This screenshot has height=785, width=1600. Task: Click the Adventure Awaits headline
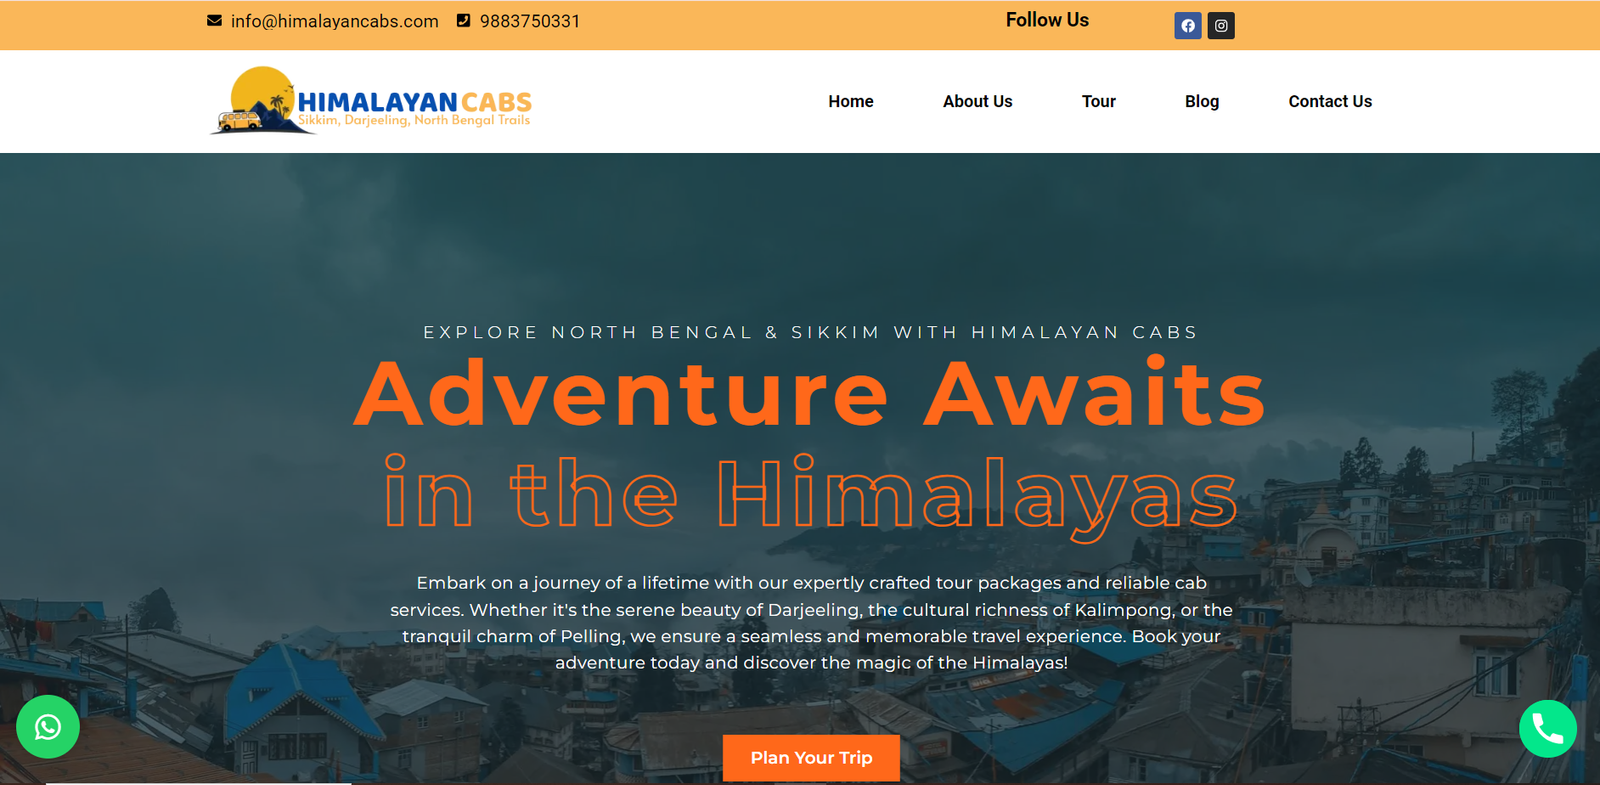pos(810,393)
